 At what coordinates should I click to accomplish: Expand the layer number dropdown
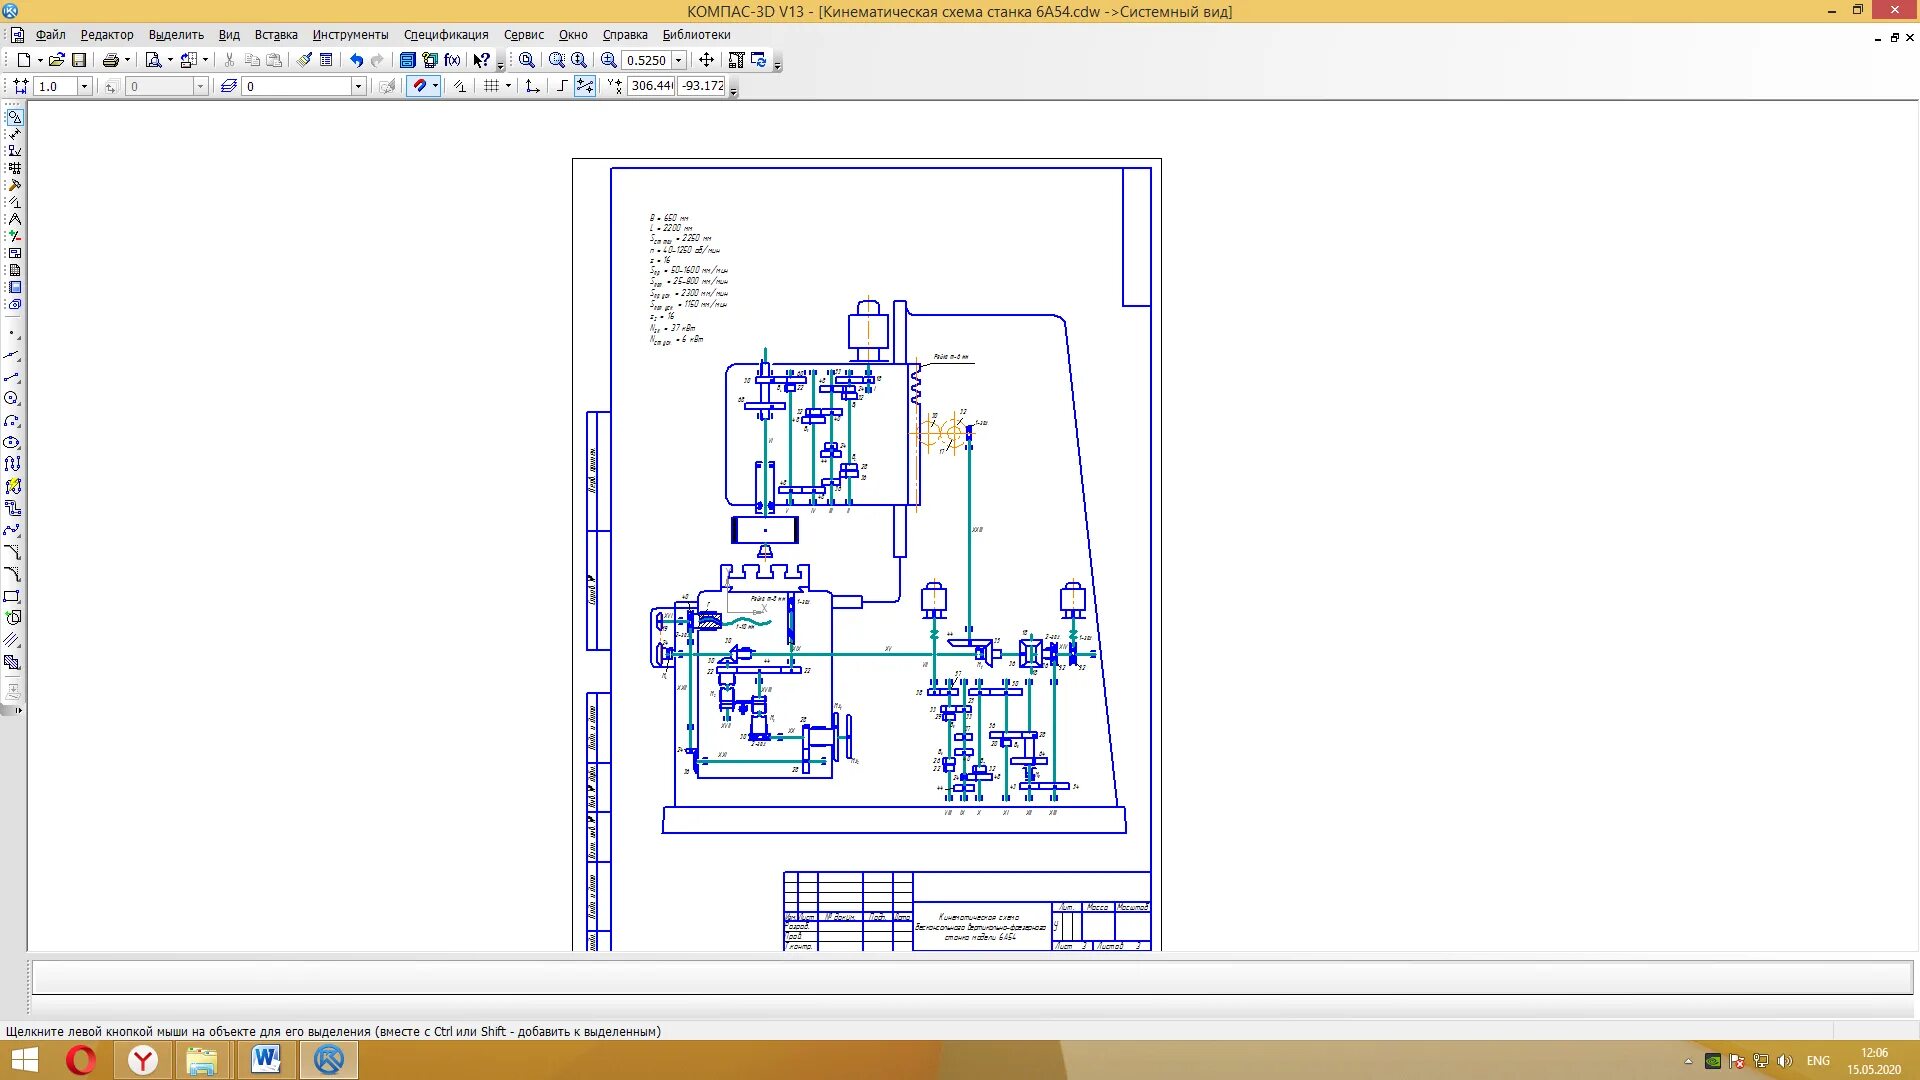point(358,87)
